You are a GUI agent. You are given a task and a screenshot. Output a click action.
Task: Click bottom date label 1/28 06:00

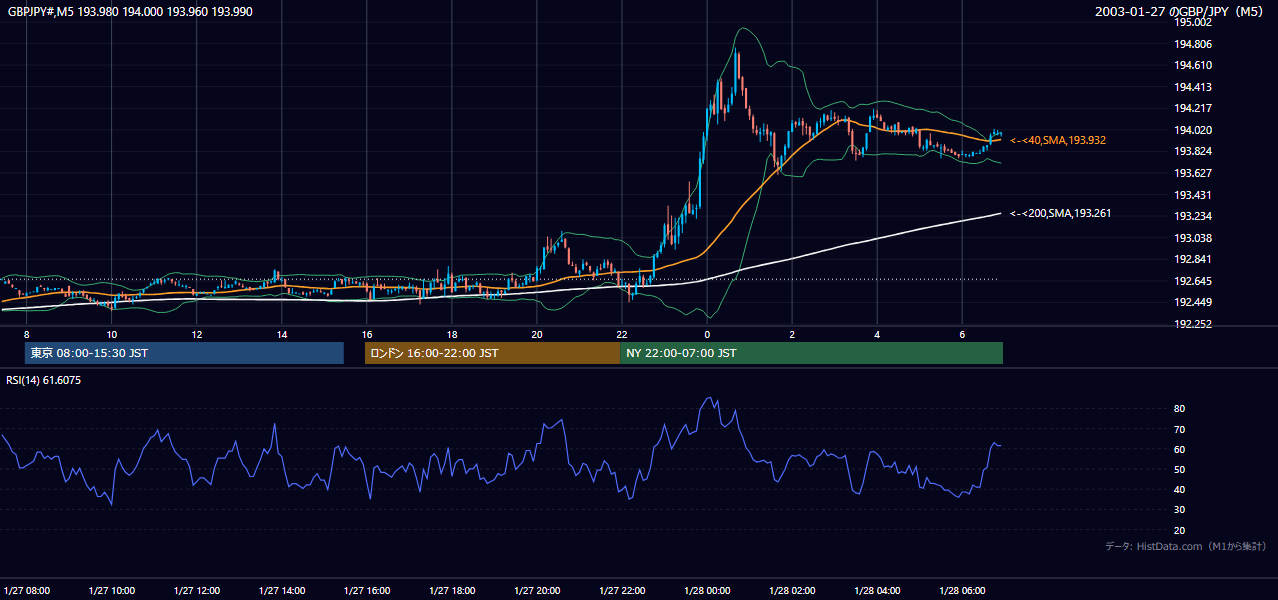pyautogui.click(x=962, y=590)
